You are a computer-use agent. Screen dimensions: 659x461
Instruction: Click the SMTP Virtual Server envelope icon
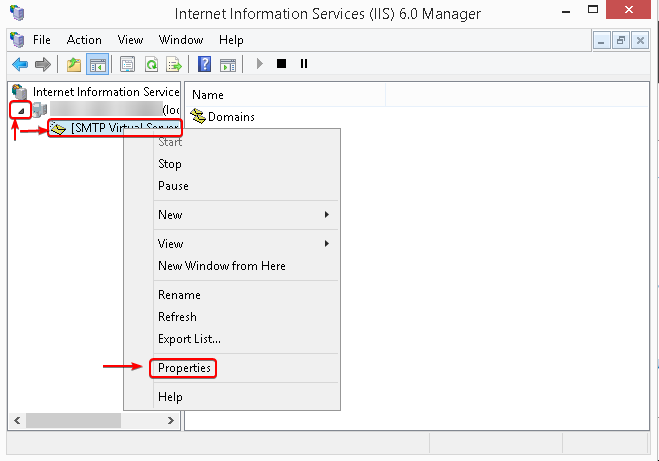[x=58, y=128]
